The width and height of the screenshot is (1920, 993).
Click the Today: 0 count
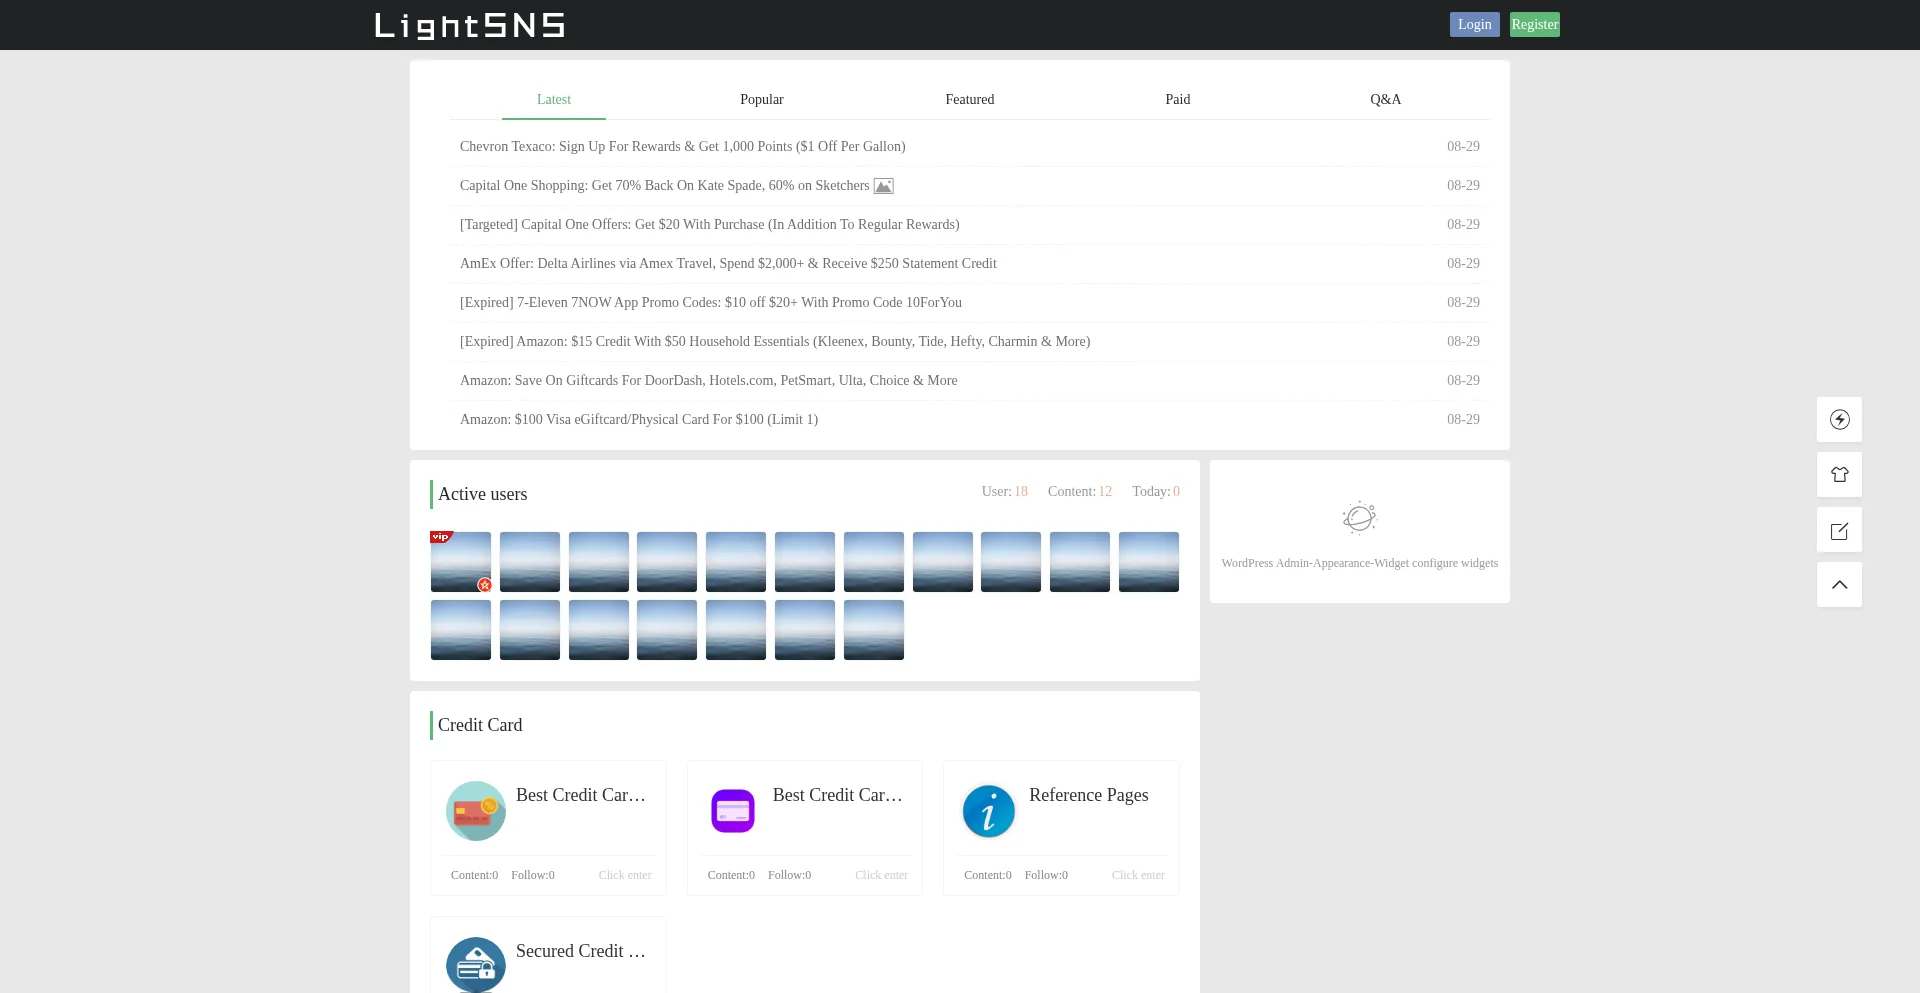[x=1156, y=492]
